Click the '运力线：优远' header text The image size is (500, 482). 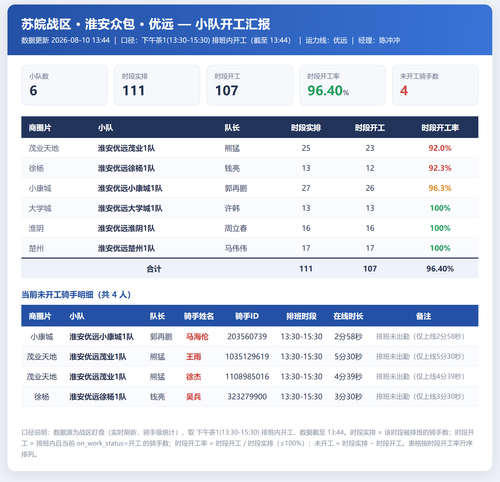point(326,40)
